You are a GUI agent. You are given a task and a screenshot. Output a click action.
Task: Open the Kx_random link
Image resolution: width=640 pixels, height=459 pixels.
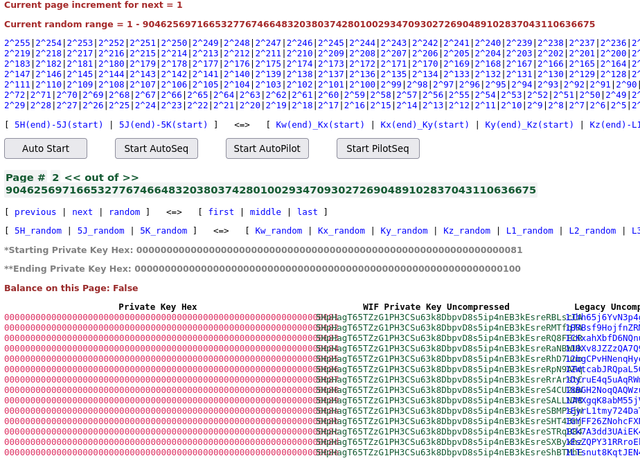[342, 231]
